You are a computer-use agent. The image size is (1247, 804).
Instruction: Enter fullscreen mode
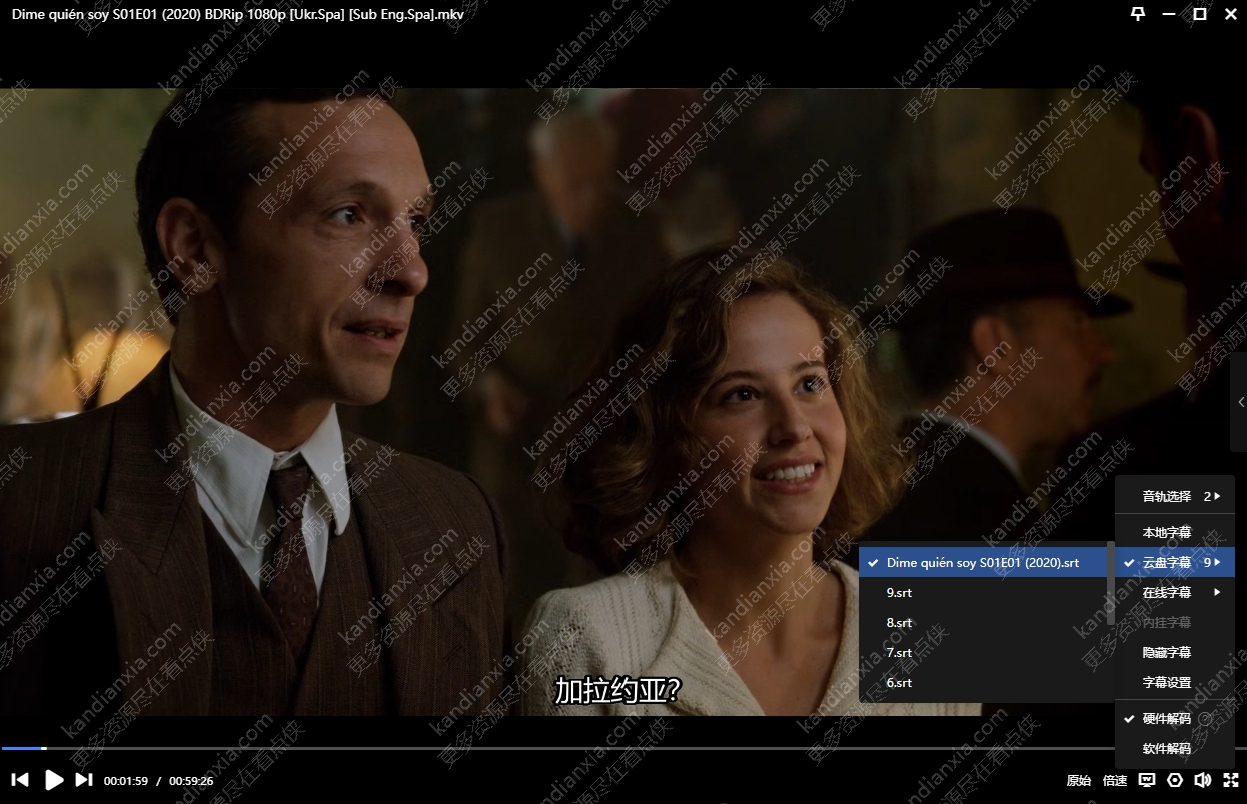coord(1231,780)
